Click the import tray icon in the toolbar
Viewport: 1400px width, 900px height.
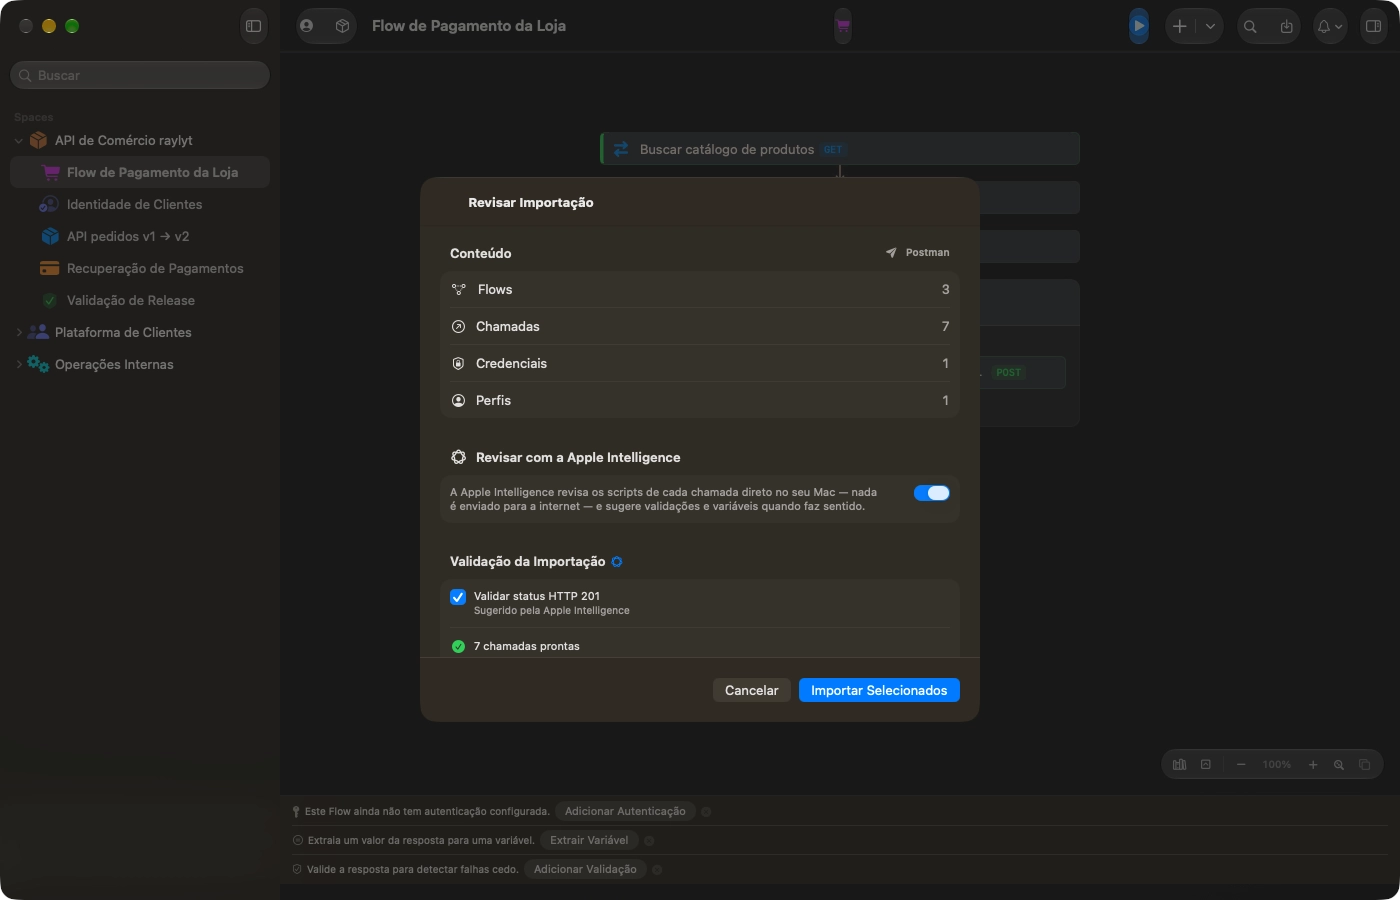(1286, 27)
